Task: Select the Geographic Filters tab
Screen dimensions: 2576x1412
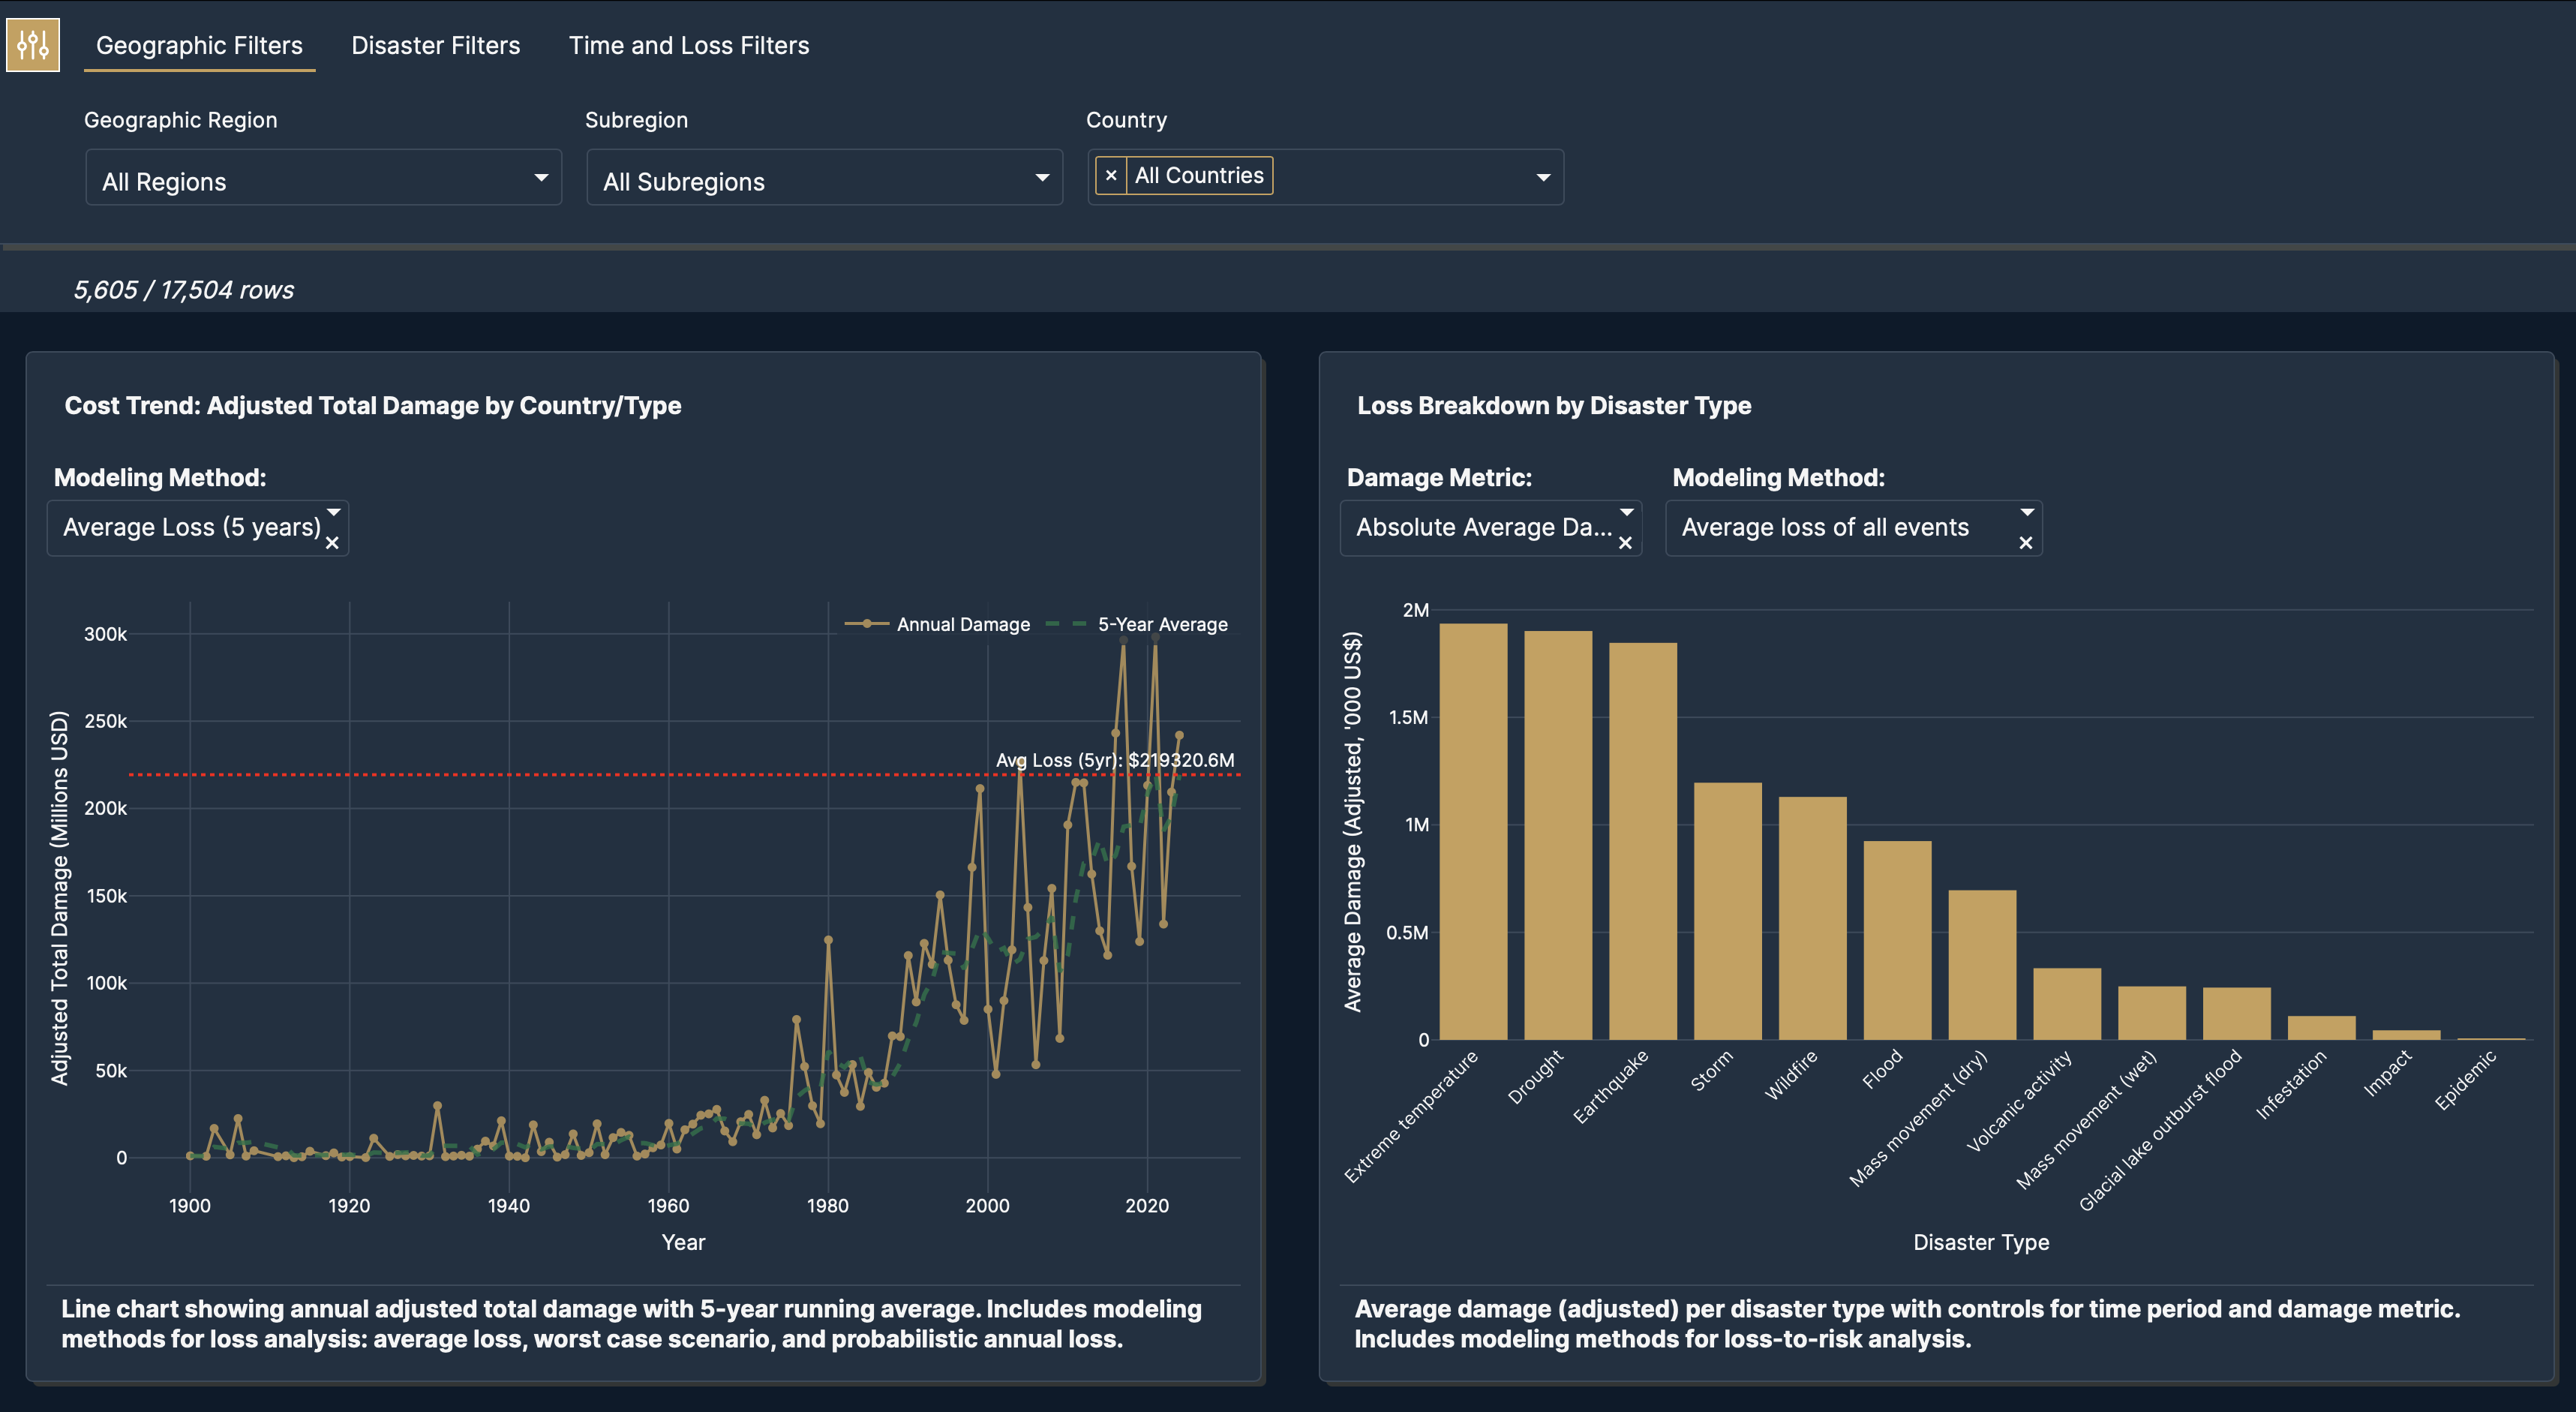Action: click(x=199, y=46)
